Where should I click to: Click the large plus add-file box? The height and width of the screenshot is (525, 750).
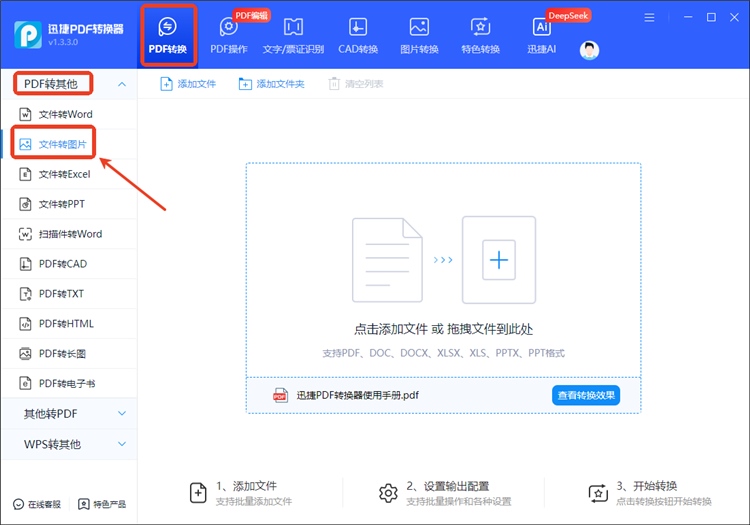[x=499, y=260]
